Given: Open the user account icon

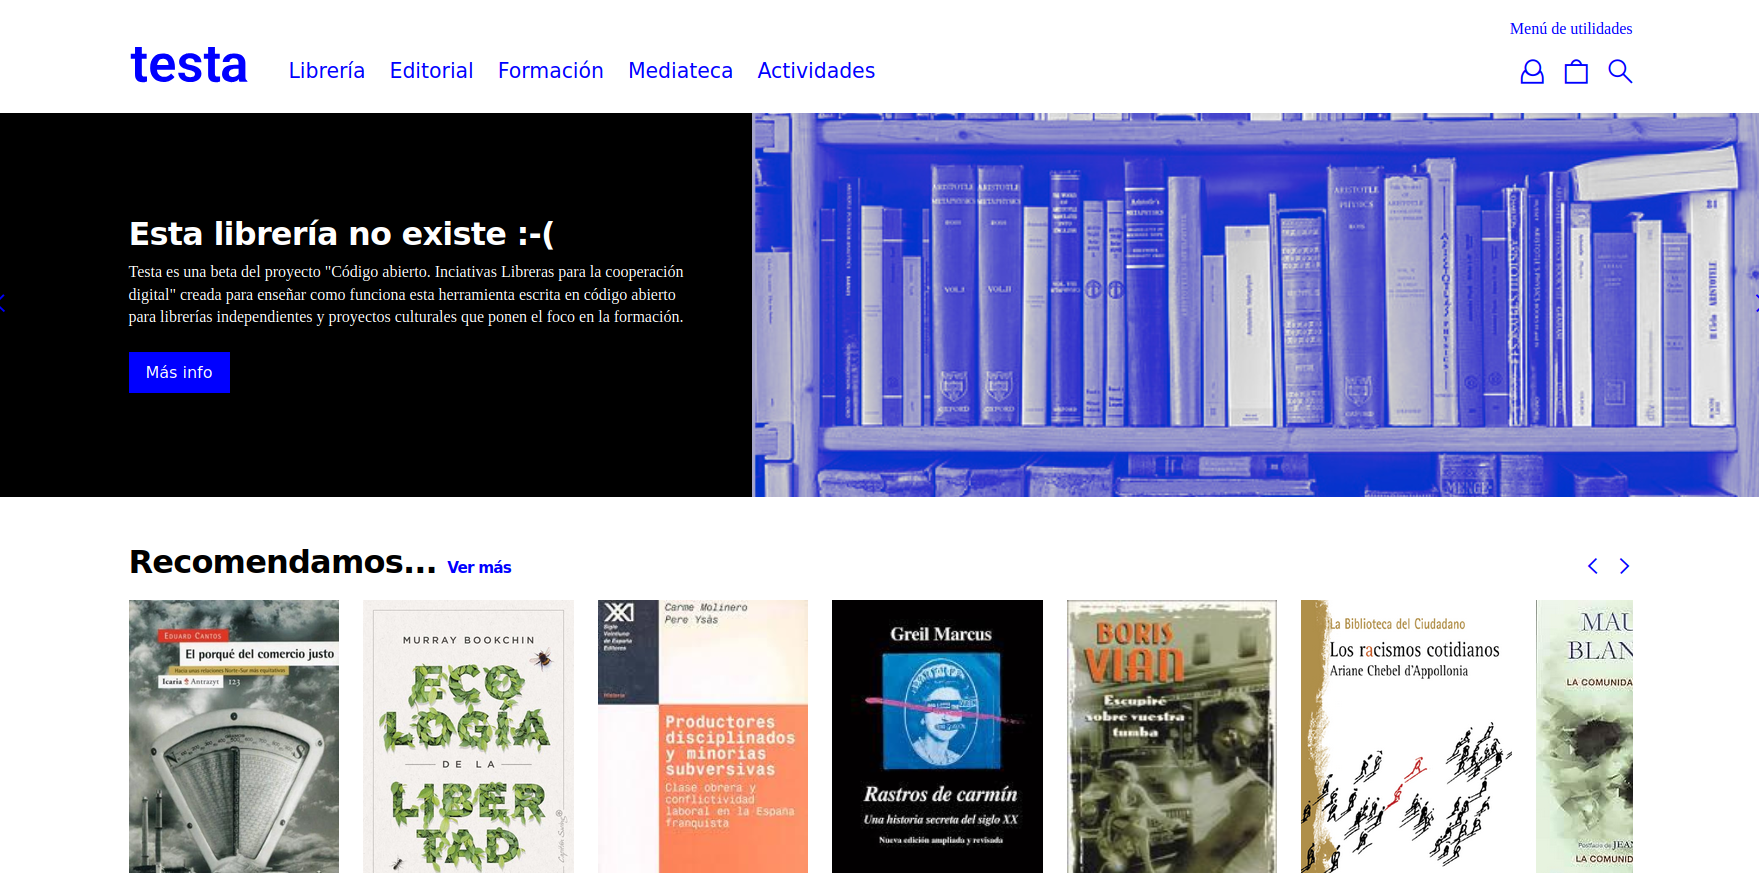Looking at the screenshot, I should (x=1531, y=72).
